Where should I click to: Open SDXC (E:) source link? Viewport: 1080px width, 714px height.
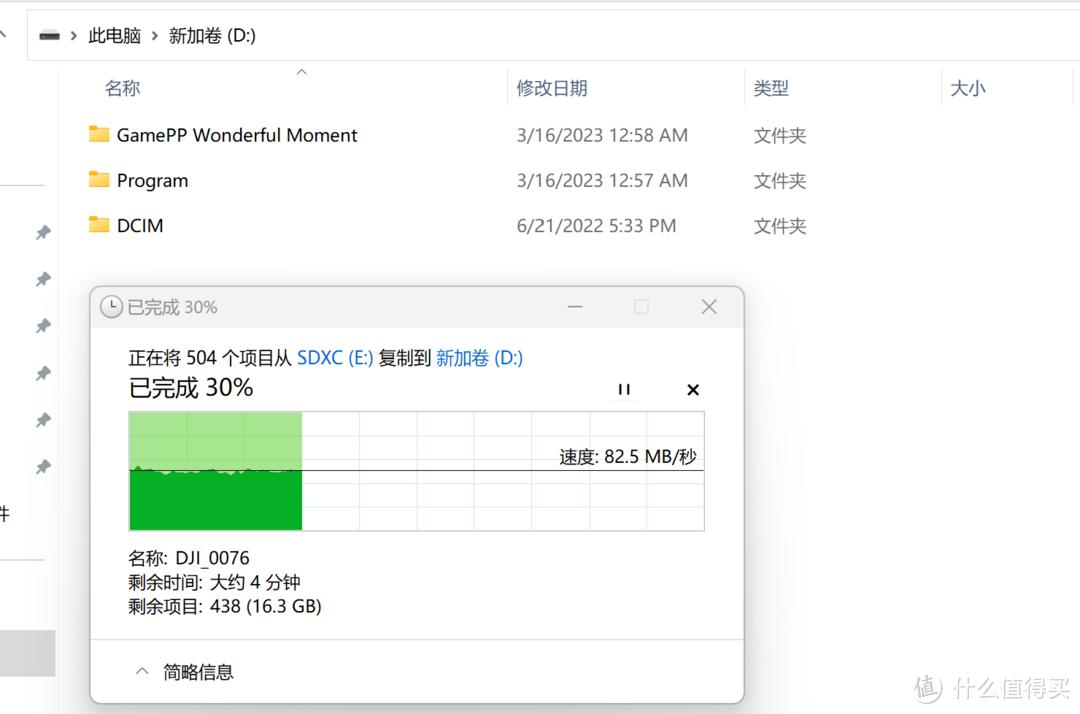click(x=335, y=357)
